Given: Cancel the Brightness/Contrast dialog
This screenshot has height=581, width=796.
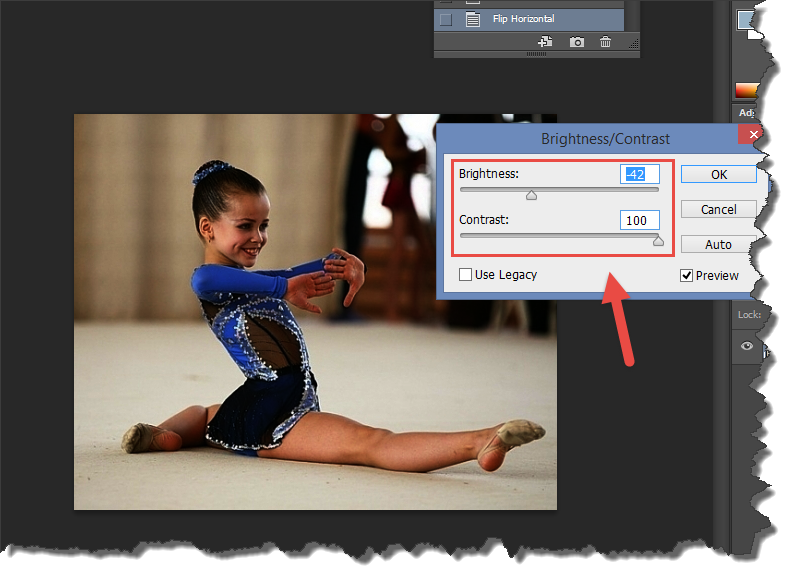Looking at the screenshot, I should pyautogui.click(x=718, y=209).
